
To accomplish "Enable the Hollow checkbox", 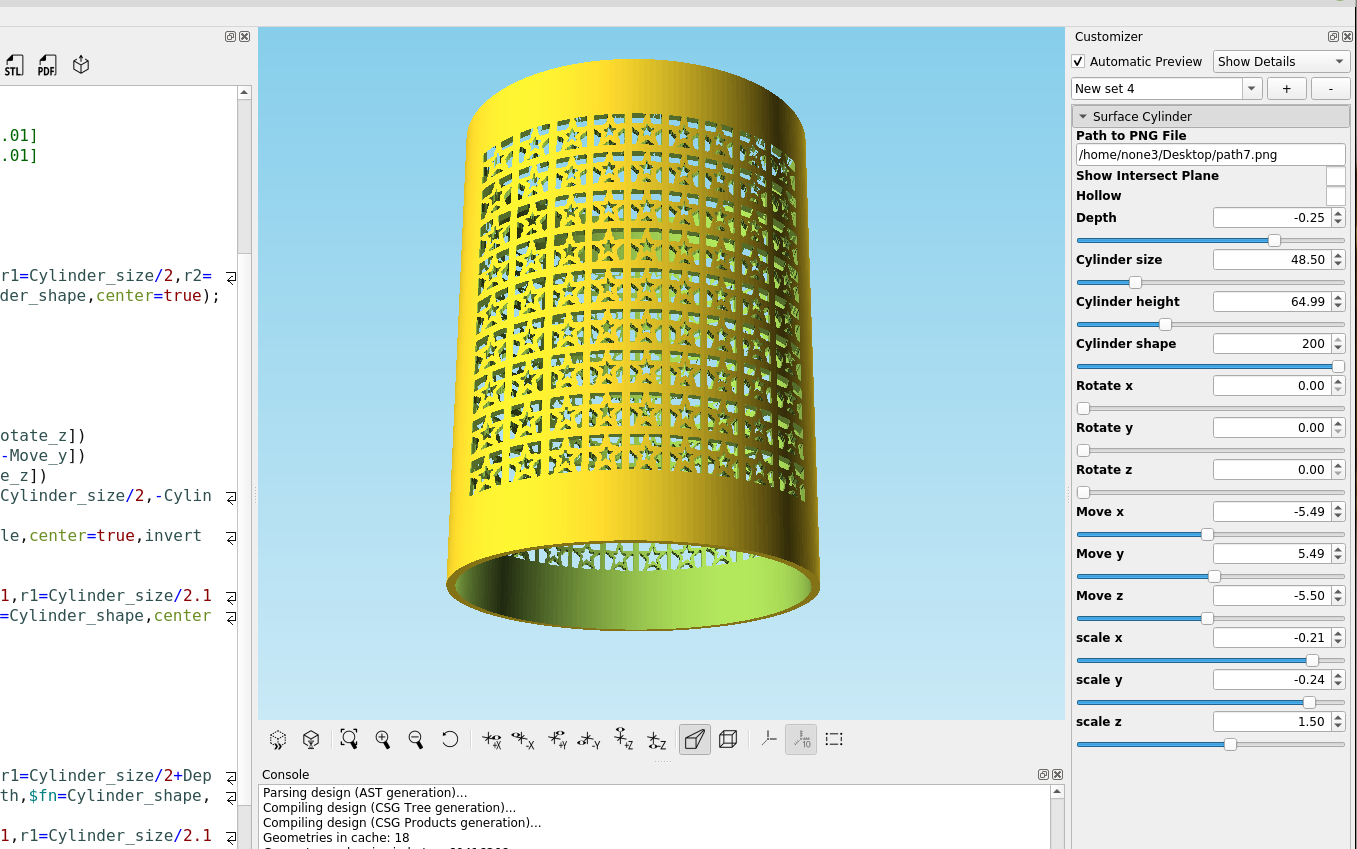I will [x=1336, y=196].
